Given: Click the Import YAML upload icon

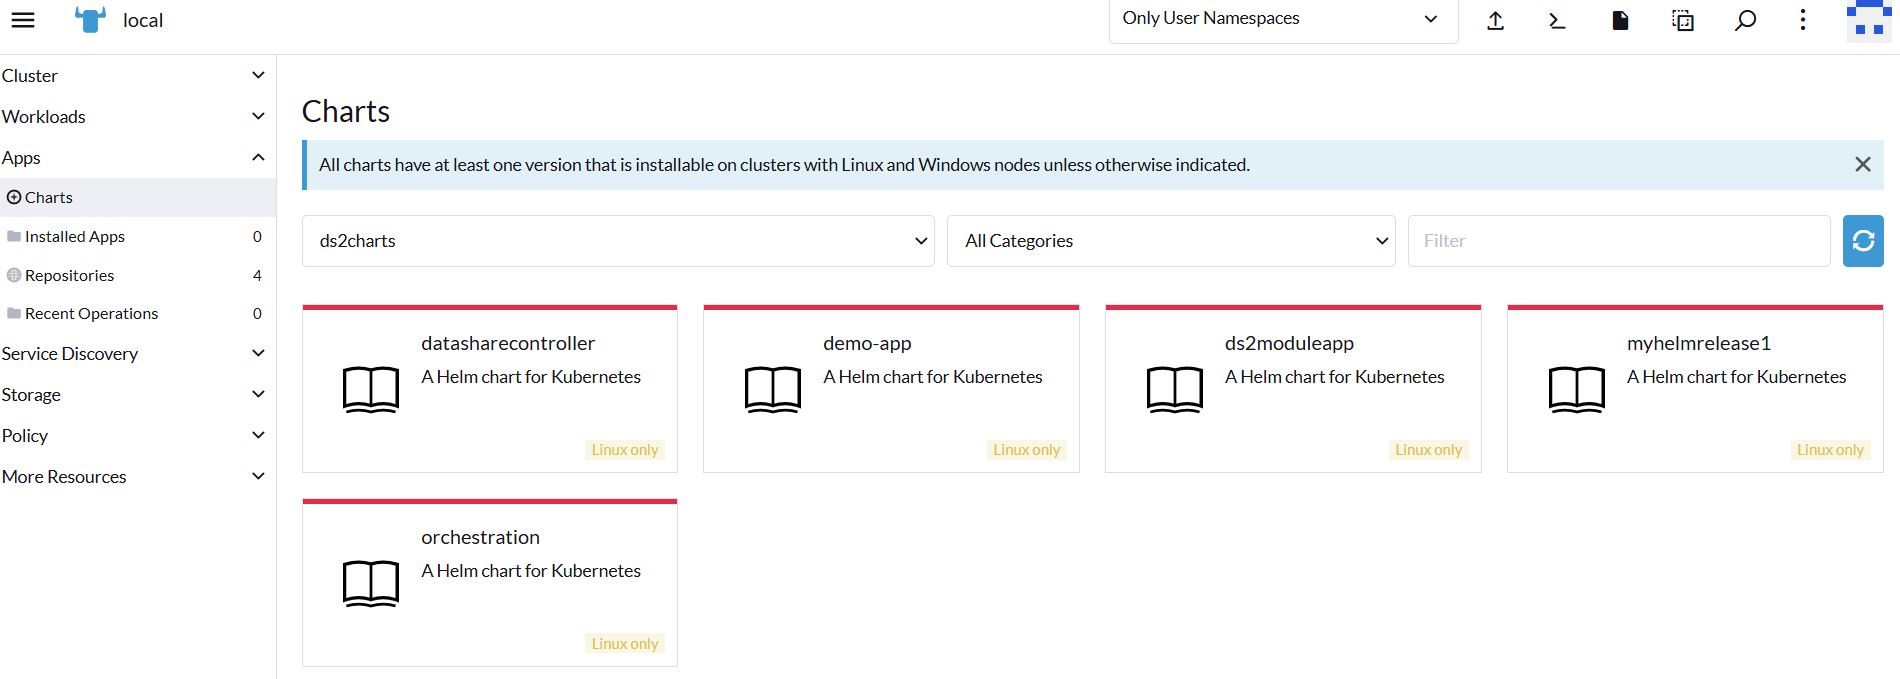Looking at the screenshot, I should point(1495,21).
